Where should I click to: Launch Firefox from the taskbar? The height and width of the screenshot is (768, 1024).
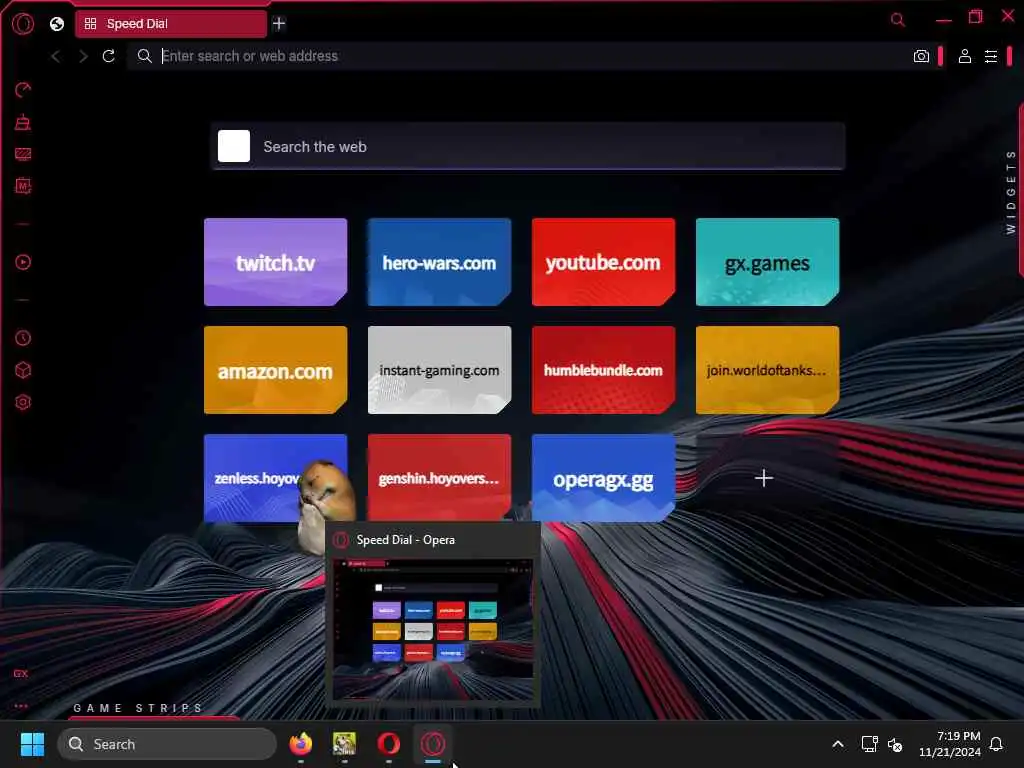(x=300, y=744)
